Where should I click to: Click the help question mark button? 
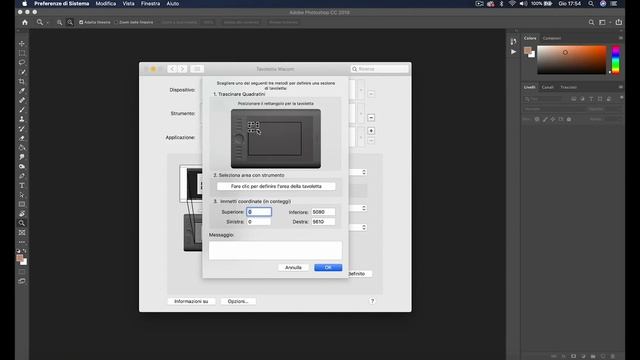[x=372, y=301]
